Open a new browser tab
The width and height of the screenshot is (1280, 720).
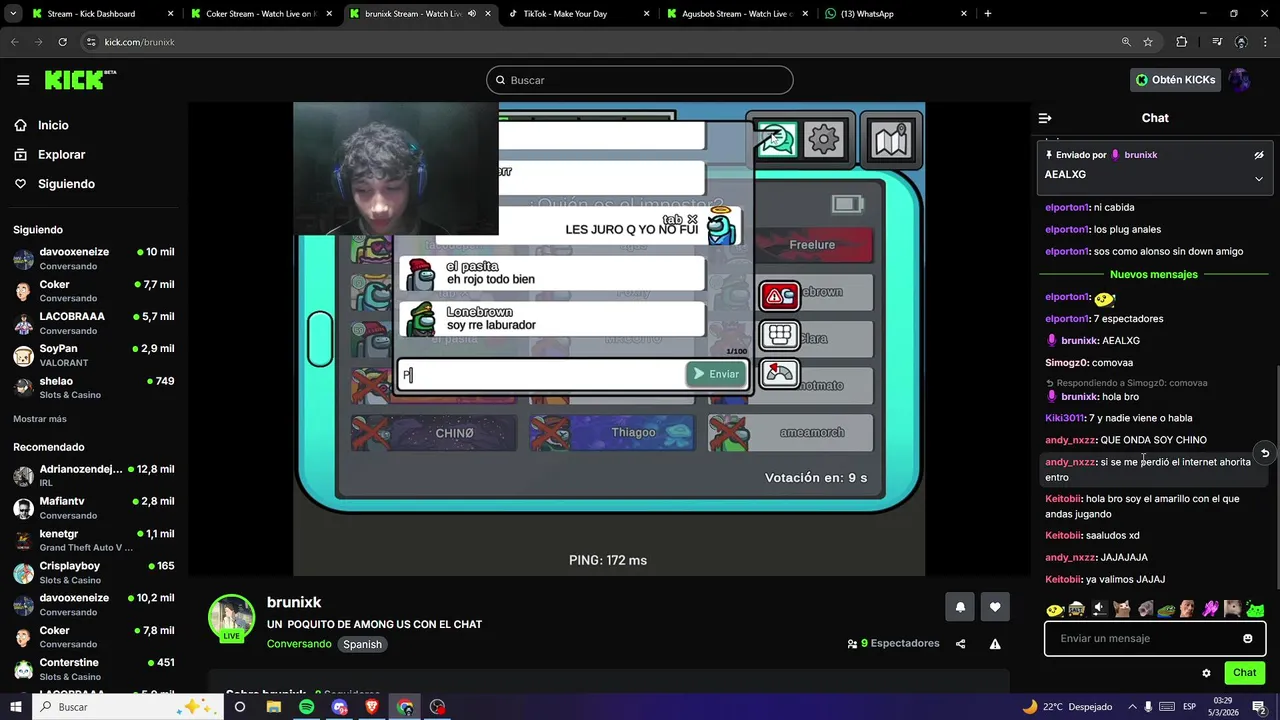pos(987,14)
